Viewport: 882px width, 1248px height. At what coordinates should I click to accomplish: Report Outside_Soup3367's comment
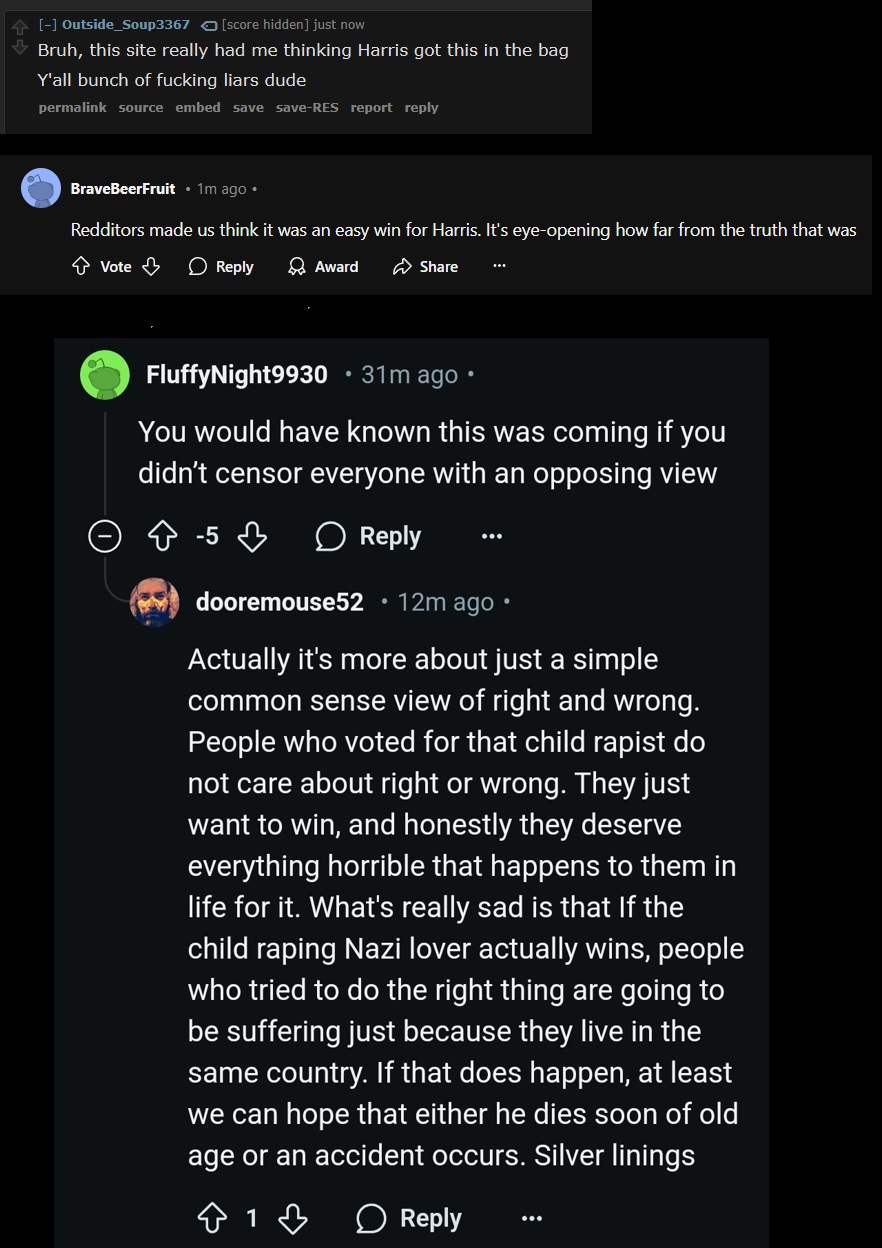click(x=371, y=108)
